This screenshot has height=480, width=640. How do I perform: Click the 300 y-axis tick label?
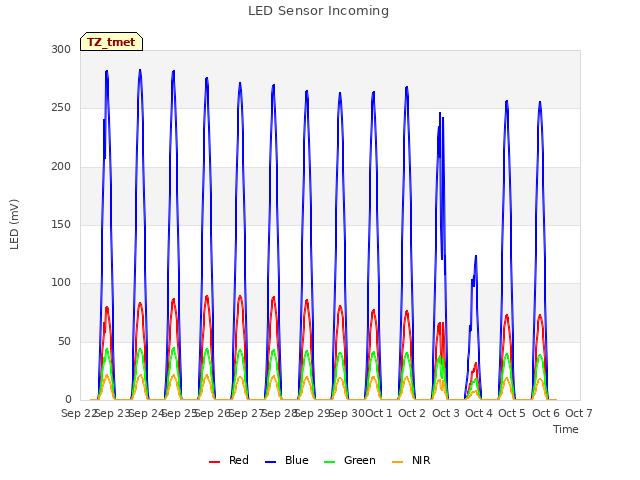tap(61, 49)
